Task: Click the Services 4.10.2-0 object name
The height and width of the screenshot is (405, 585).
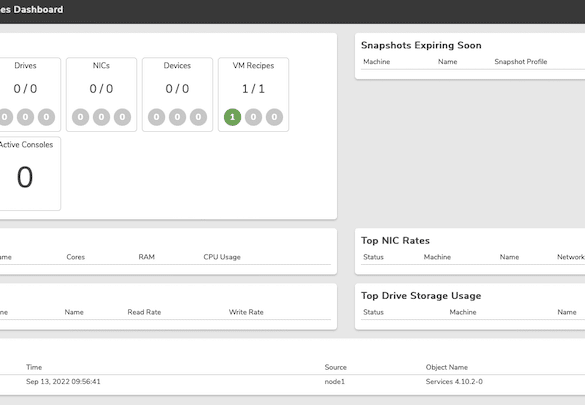Action: [454, 382]
